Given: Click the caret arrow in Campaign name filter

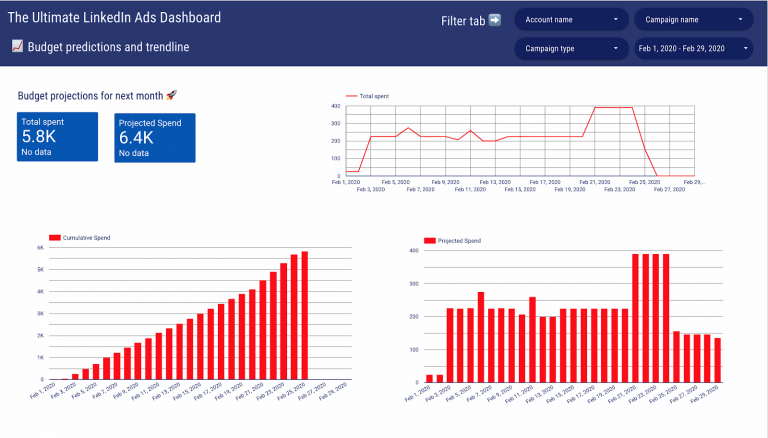Looking at the screenshot, I should coord(740,19).
